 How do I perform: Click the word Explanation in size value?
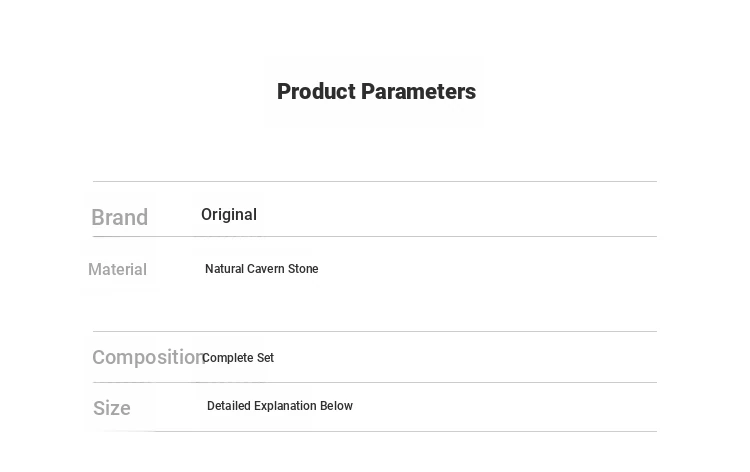click(285, 406)
